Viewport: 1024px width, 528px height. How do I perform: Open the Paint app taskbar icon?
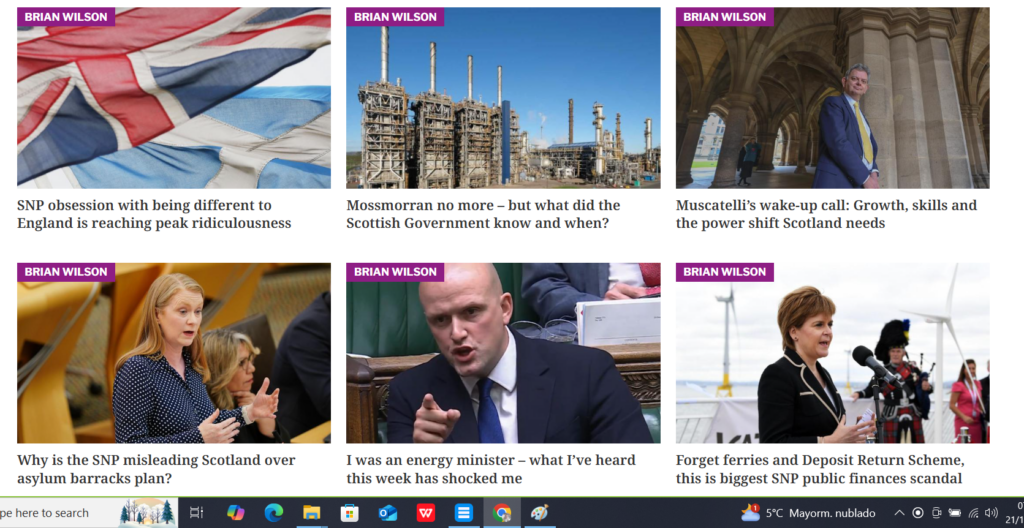coord(539,513)
